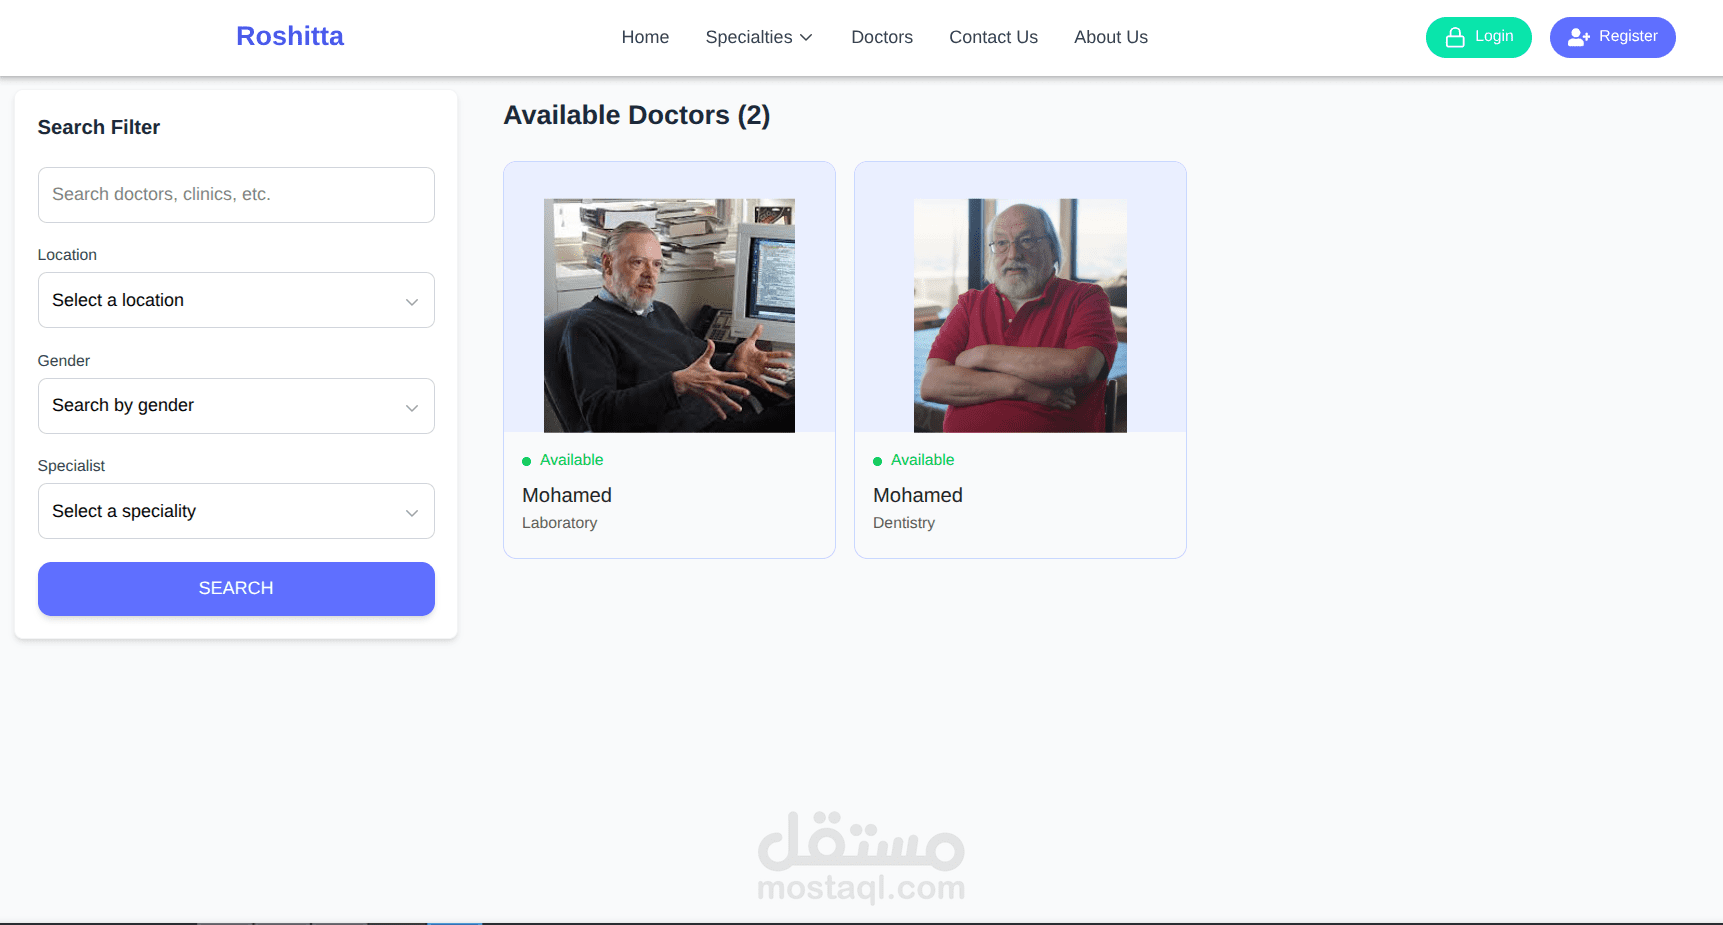The height and width of the screenshot is (925, 1723).
Task: Click the Search Filter heading
Action: (99, 127)
